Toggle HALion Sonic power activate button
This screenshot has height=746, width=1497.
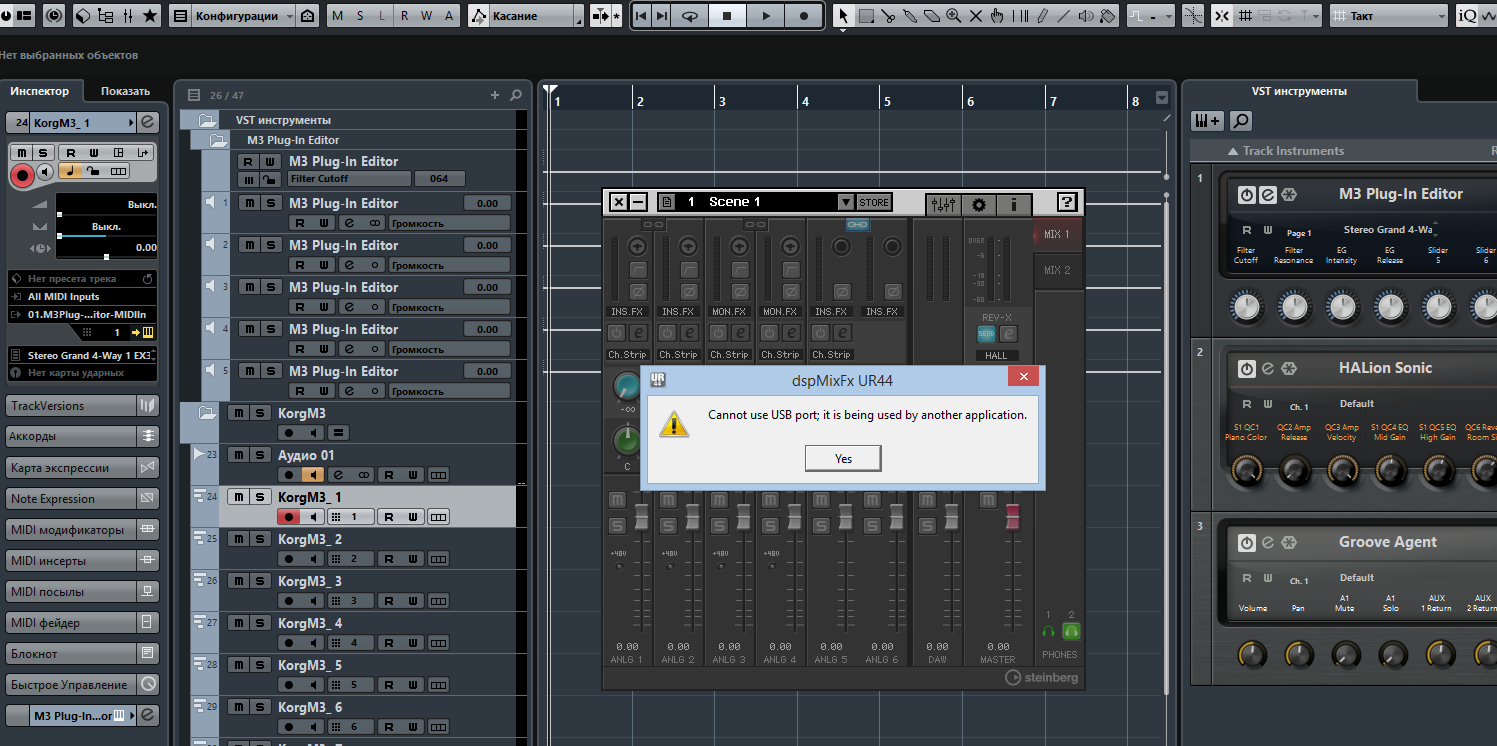(x=1247, y=369)
